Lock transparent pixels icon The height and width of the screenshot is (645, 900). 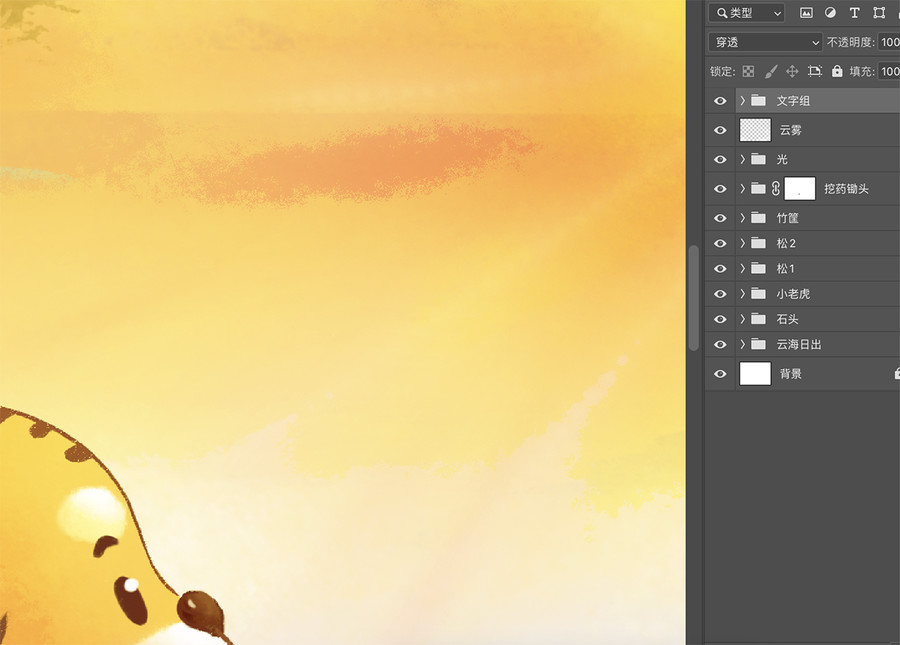[x=748, y=71]
